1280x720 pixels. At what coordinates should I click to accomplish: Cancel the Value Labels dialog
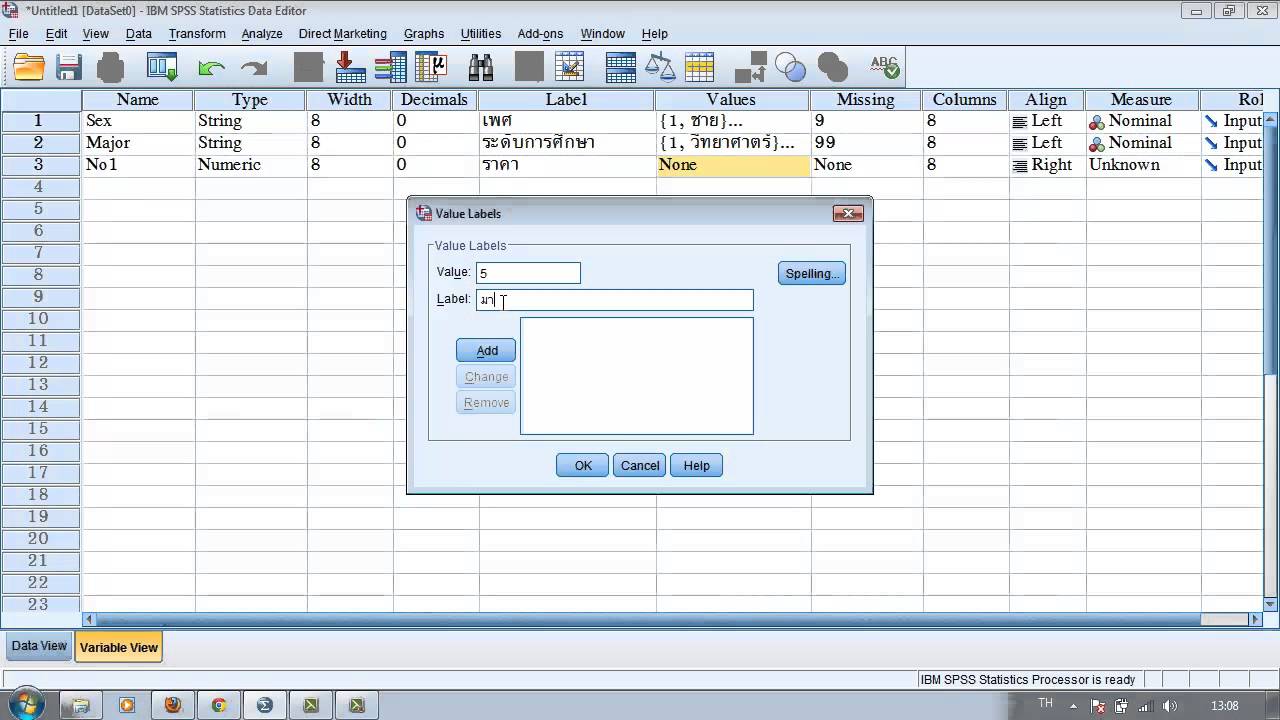point(640,465)
